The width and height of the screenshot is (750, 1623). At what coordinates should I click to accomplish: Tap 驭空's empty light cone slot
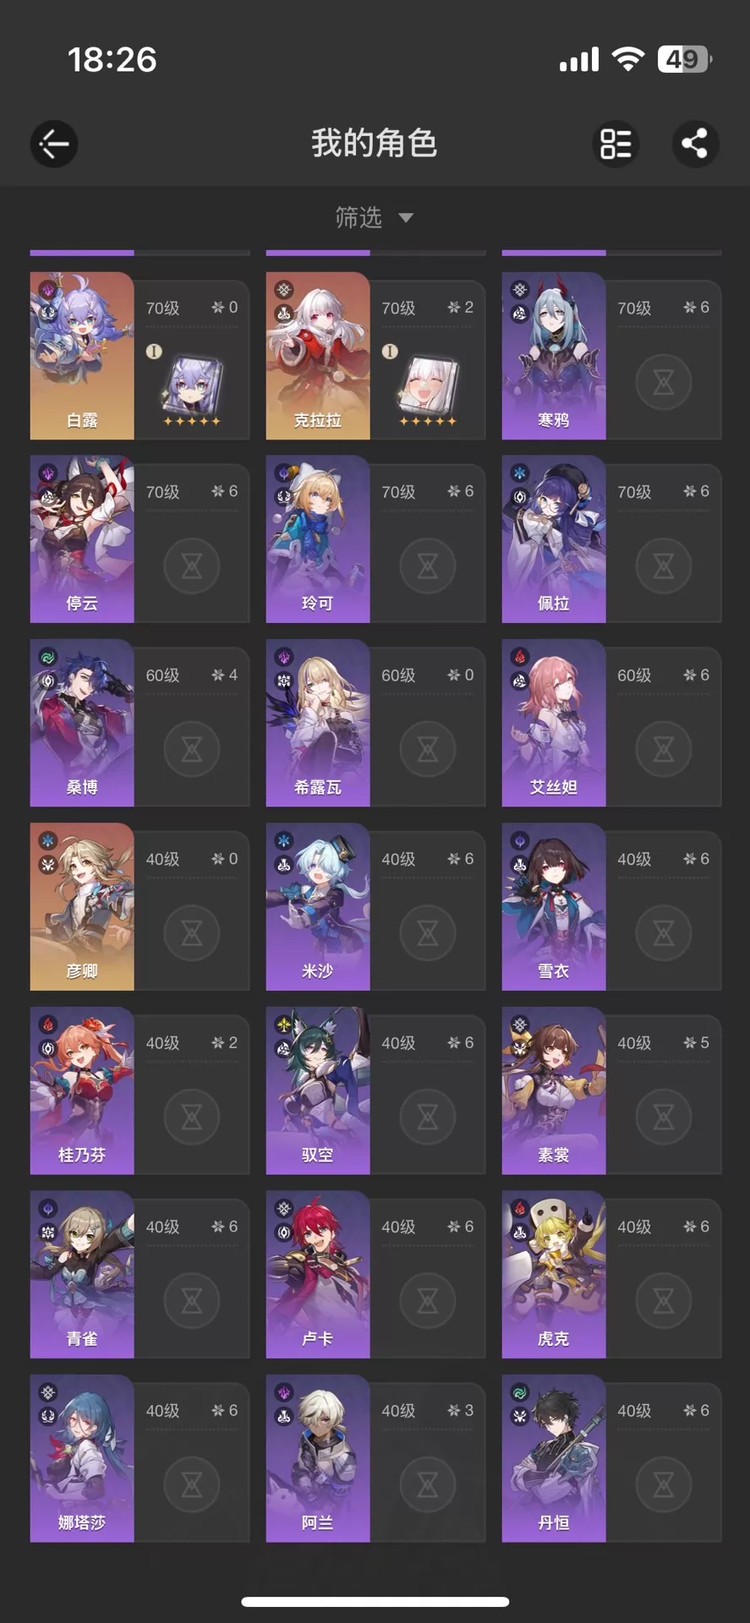[x=428, y=1117]
